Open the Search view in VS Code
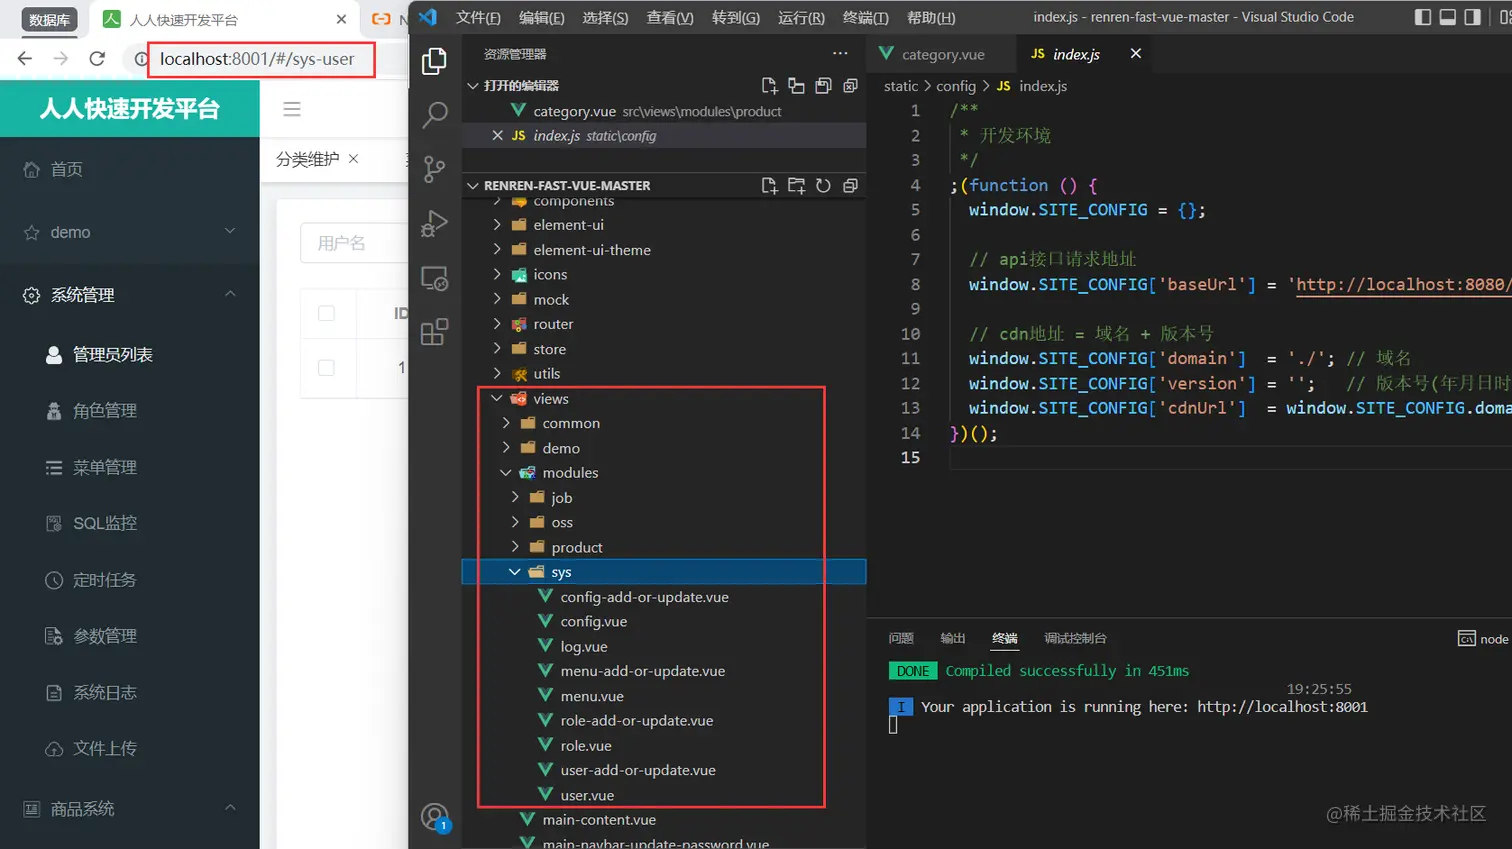Viewport: 1512px width, 849px height. click(x=434, y=115)
